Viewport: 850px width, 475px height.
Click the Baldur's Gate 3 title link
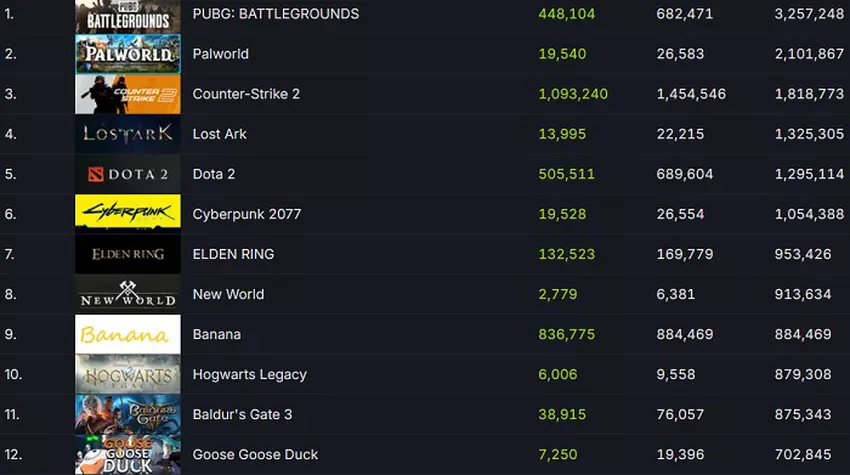pyautogui.click(x=242, y=414)
